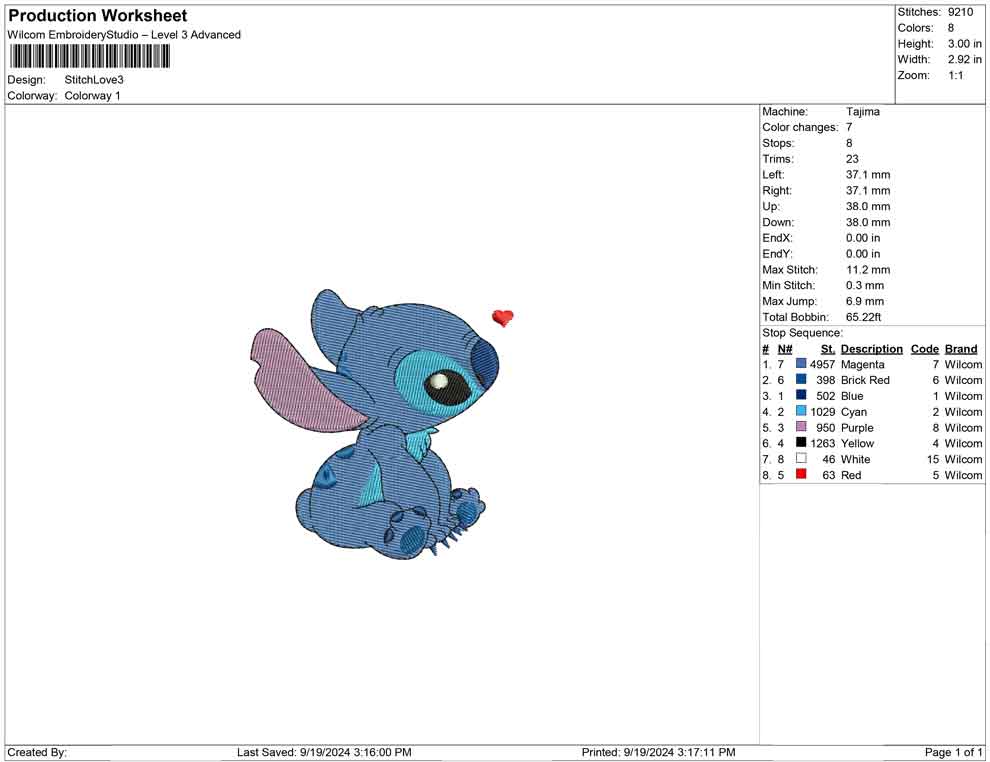Image resolution: width=990 pixels, height=762 pixels.
Task: Click the Brand column header
Action: tap(961, 349)
